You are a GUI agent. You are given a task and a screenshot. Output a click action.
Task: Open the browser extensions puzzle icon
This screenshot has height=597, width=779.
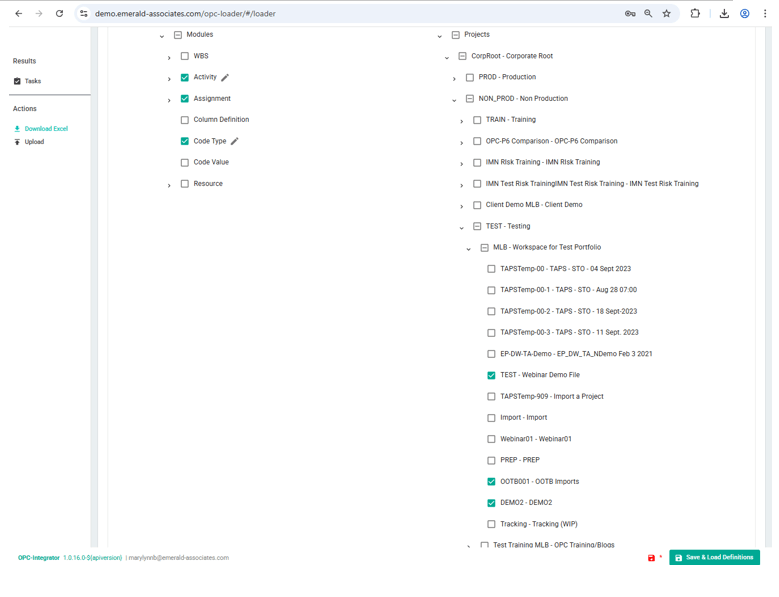(695, 13)
